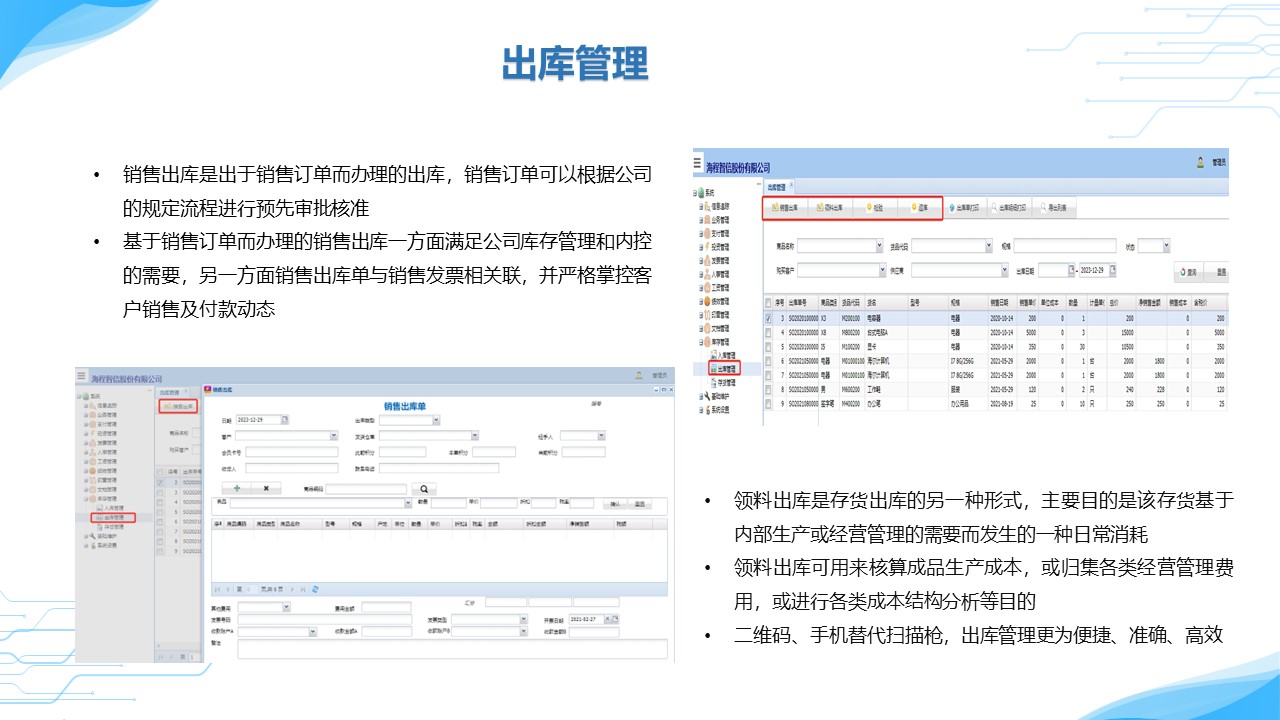Viewport: 1280px width, 720px height.
Task: Check the row 6 checkbox in list grid
Action: click(x=768, y=360)
